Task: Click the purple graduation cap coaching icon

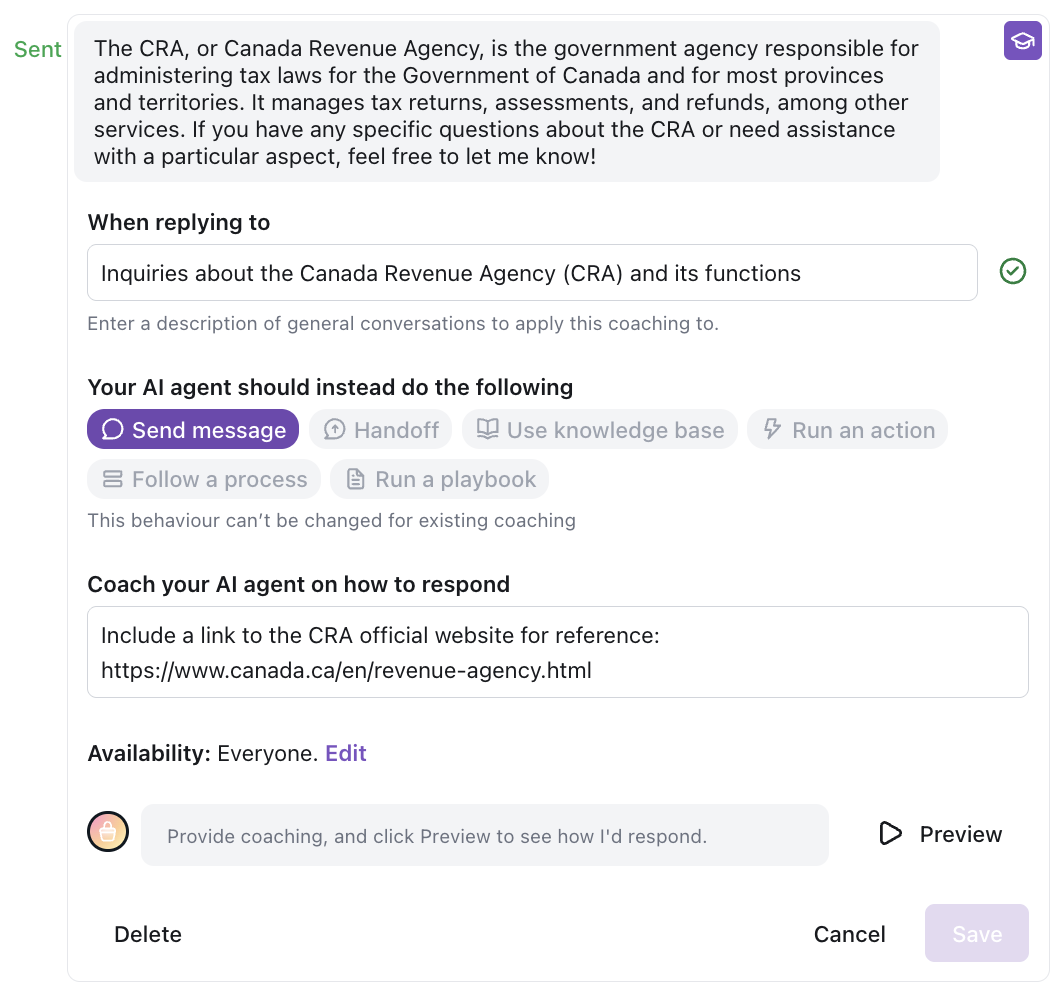Action: click(x=1022, y=41)
